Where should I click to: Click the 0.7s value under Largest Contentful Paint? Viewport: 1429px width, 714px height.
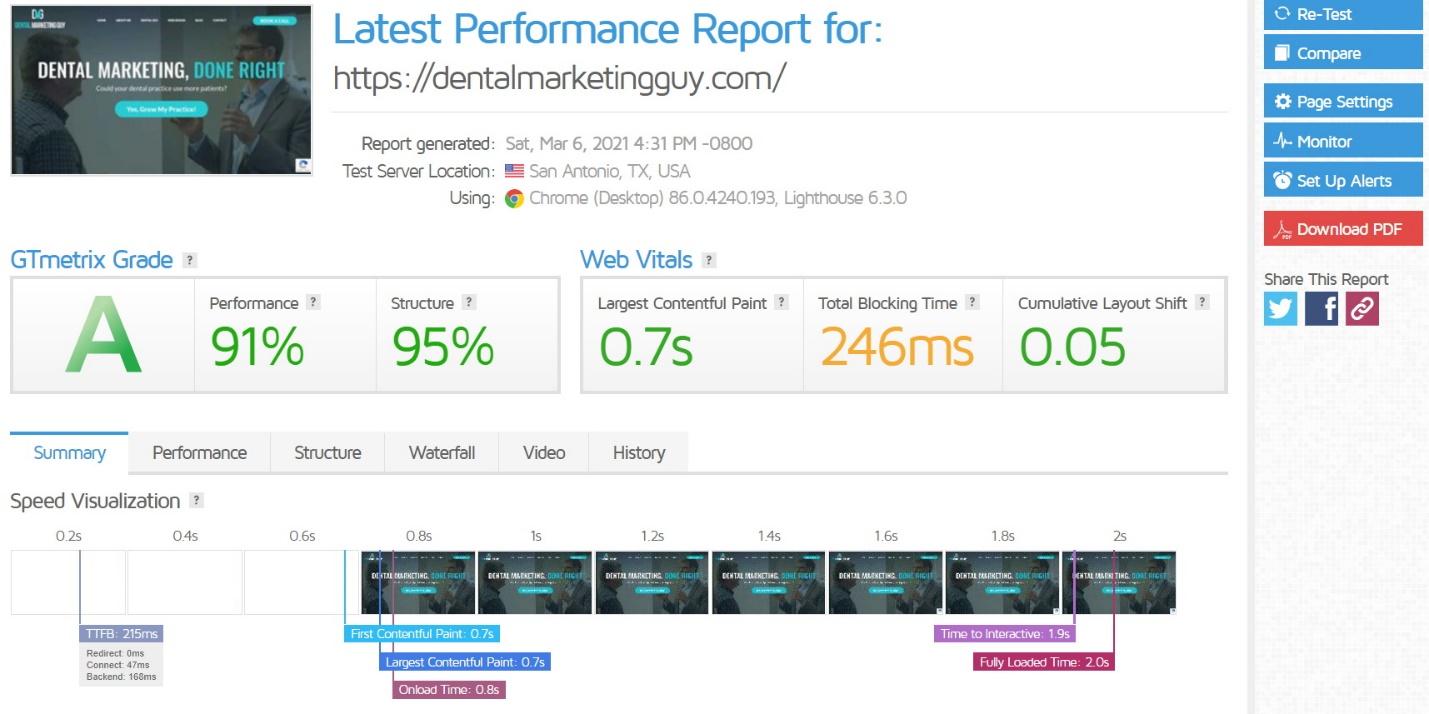coord(646,347)
